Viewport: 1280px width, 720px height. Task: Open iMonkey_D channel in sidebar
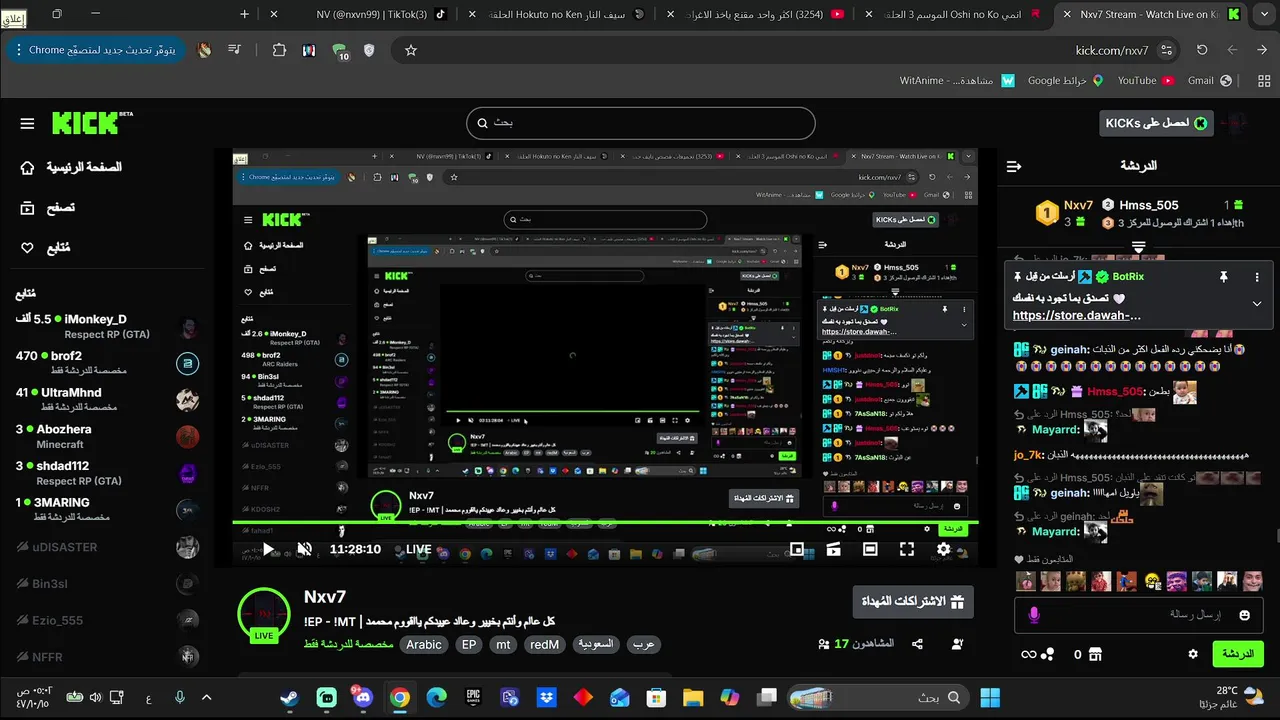107,326
